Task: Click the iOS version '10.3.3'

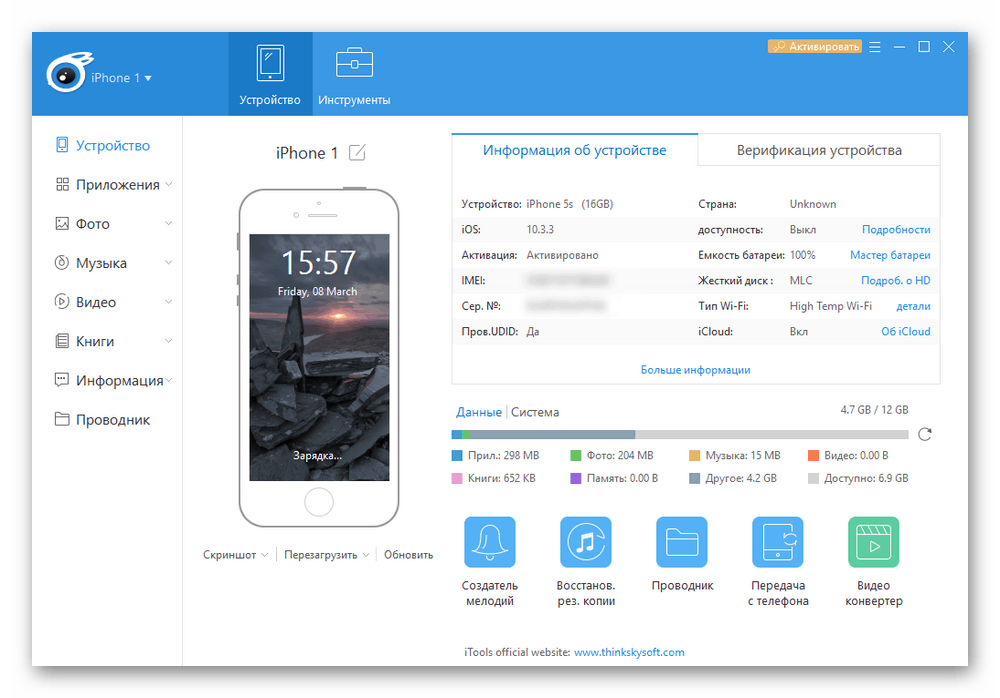Action: 540,230
